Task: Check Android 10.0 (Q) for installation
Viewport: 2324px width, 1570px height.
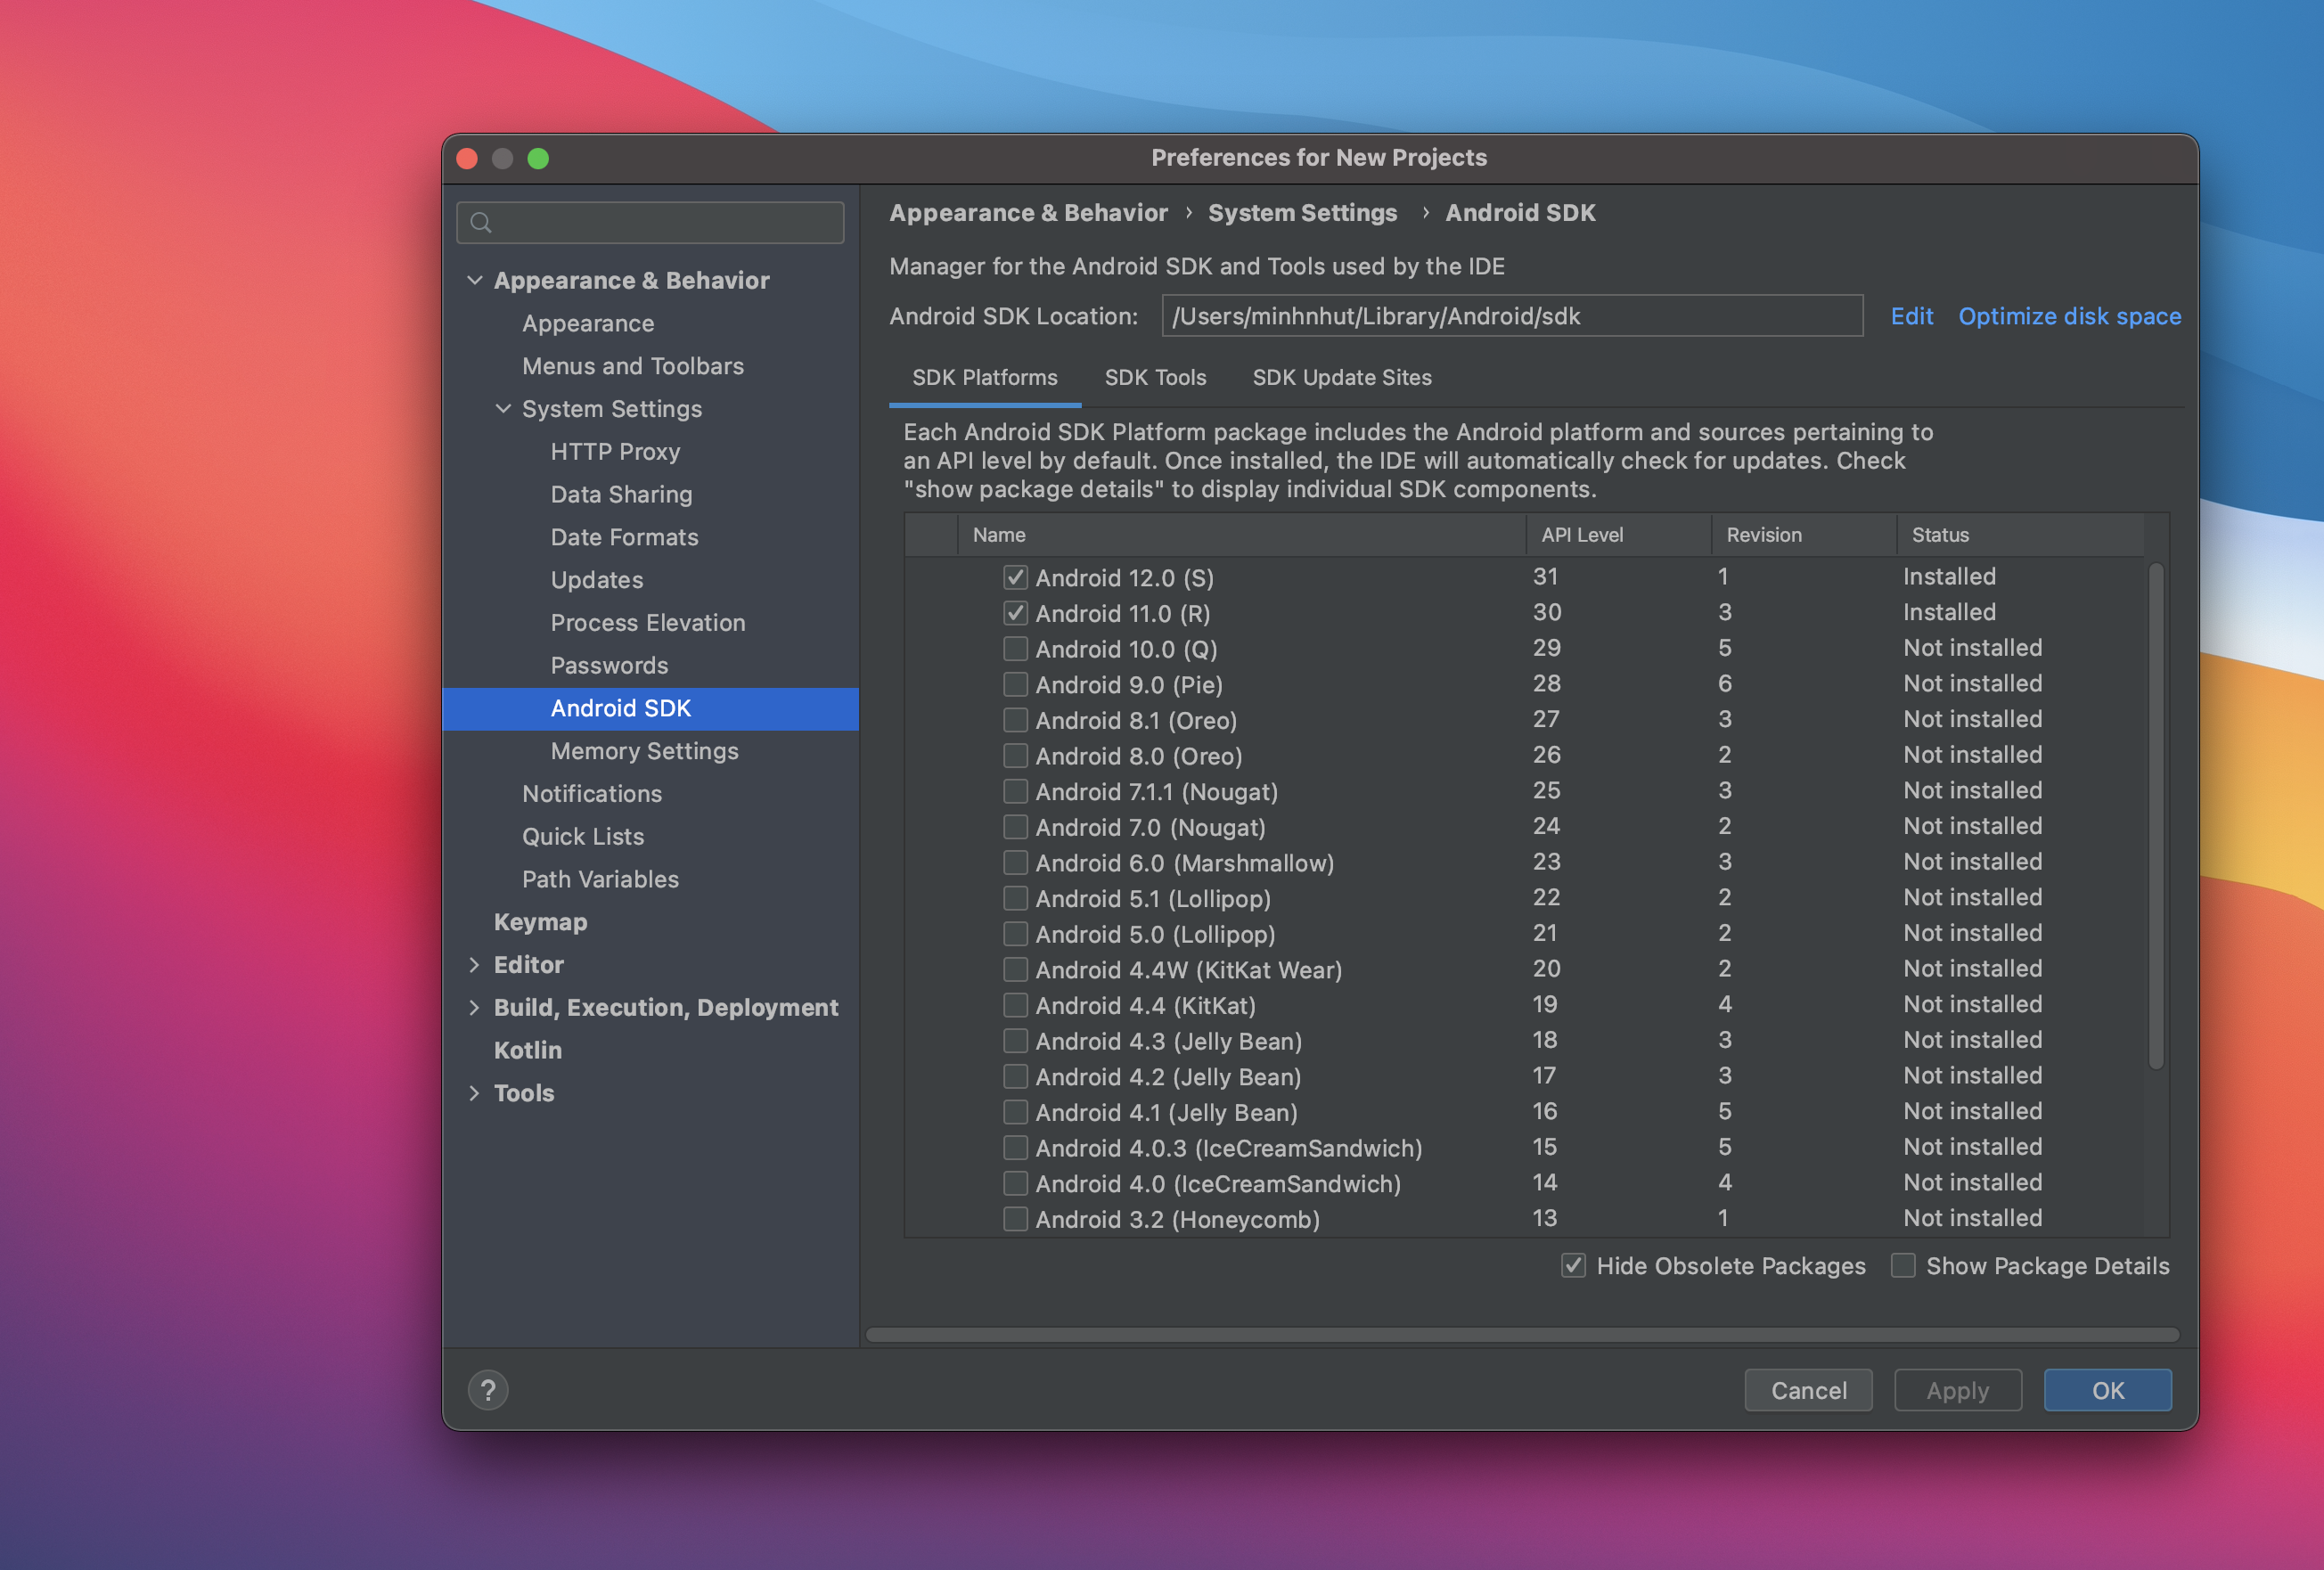Action: [x=1015, y=648]
